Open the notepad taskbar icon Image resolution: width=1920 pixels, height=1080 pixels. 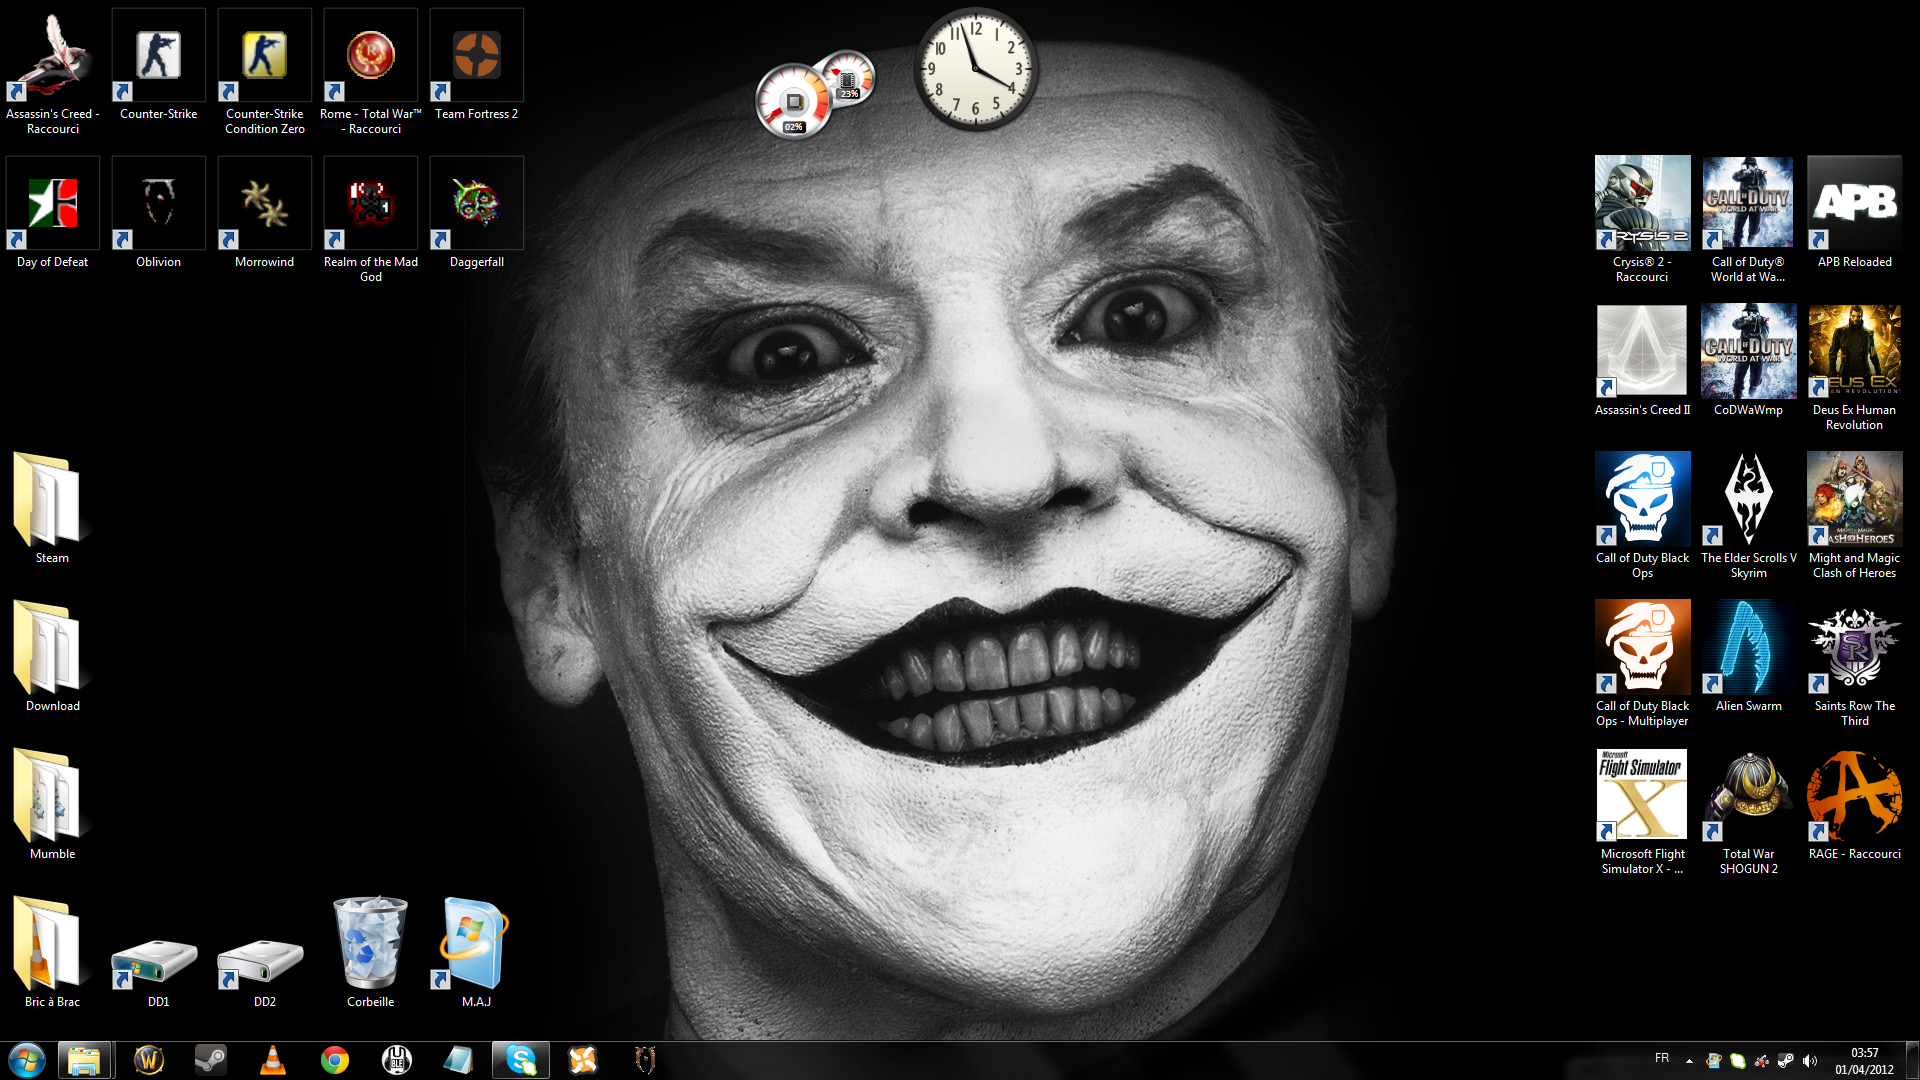pyautogui.click(x=459, y=1060)
